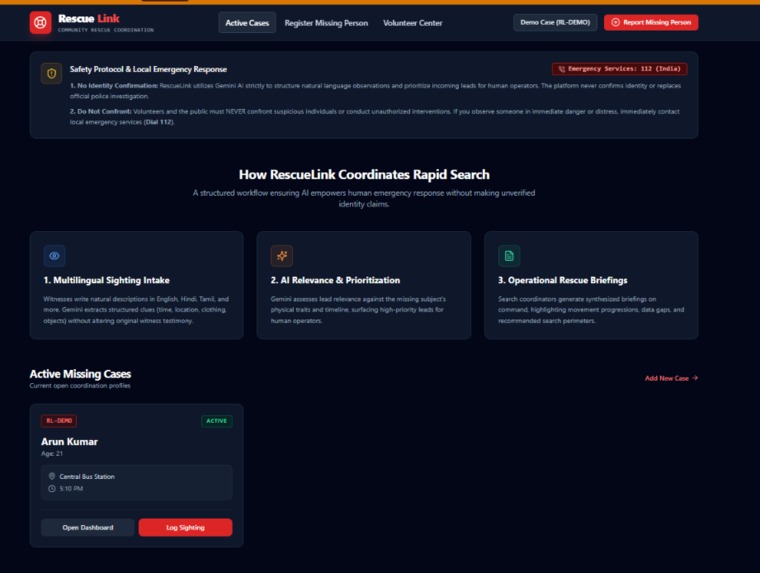Click the No Identity Confirmation rule text

[x=375, y=91]
